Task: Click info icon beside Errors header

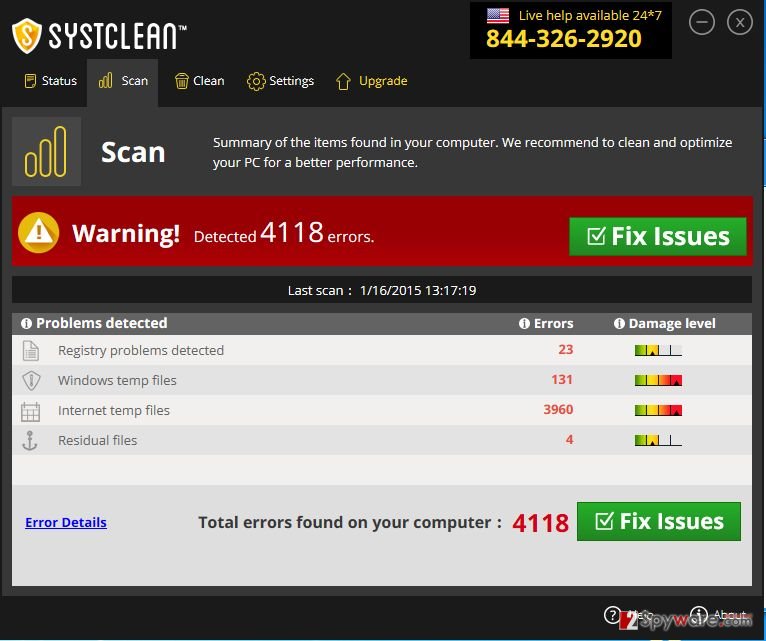Action: [524, 323]
